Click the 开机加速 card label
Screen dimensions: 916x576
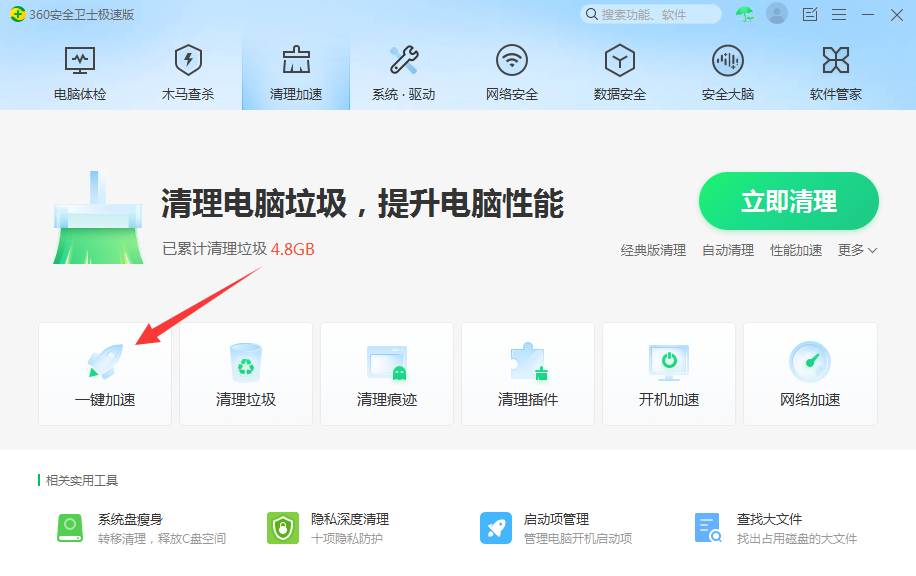tap(669, 400)
